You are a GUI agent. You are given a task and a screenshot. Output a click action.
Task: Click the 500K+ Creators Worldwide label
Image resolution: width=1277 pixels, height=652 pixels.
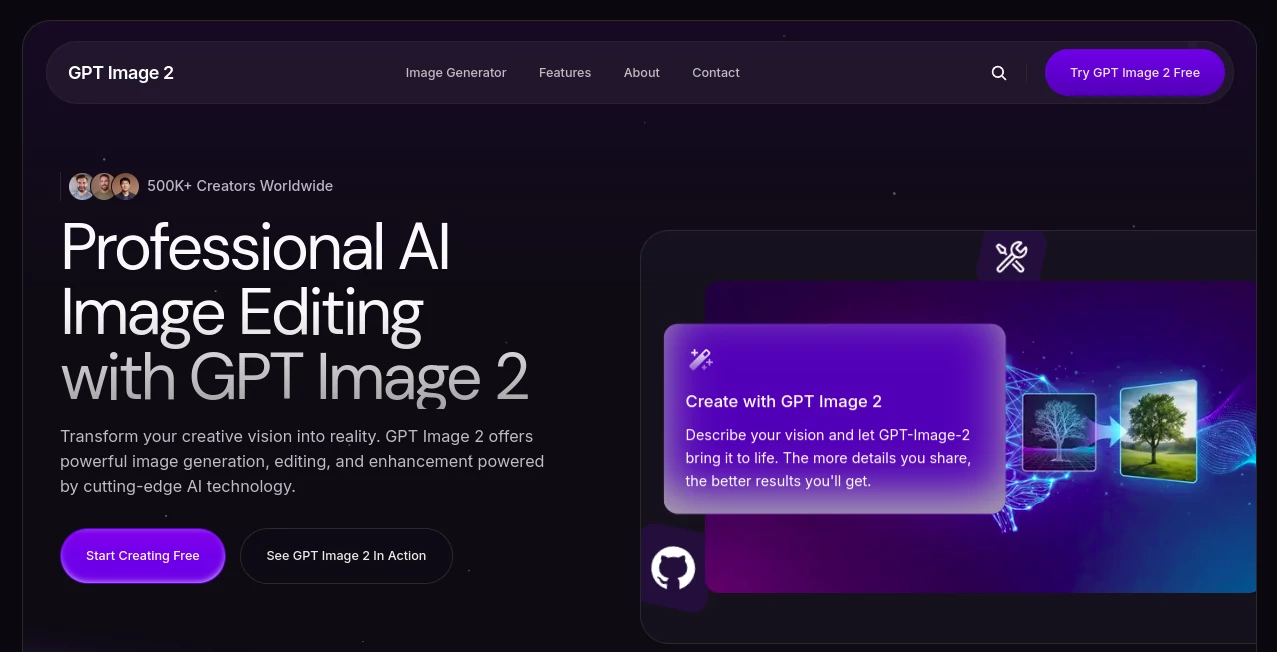[x=239, y=186]
